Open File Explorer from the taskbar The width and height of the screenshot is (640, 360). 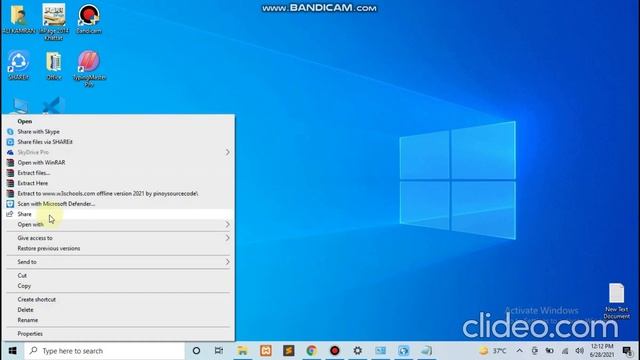pos(242,351)
